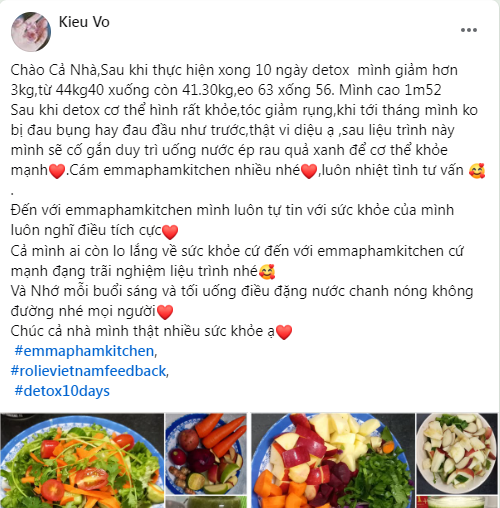The width and height of the screenshot is (500, 508).
Task: Open the Kieu Vo profile name link
Action: click(x=84, y=22)
